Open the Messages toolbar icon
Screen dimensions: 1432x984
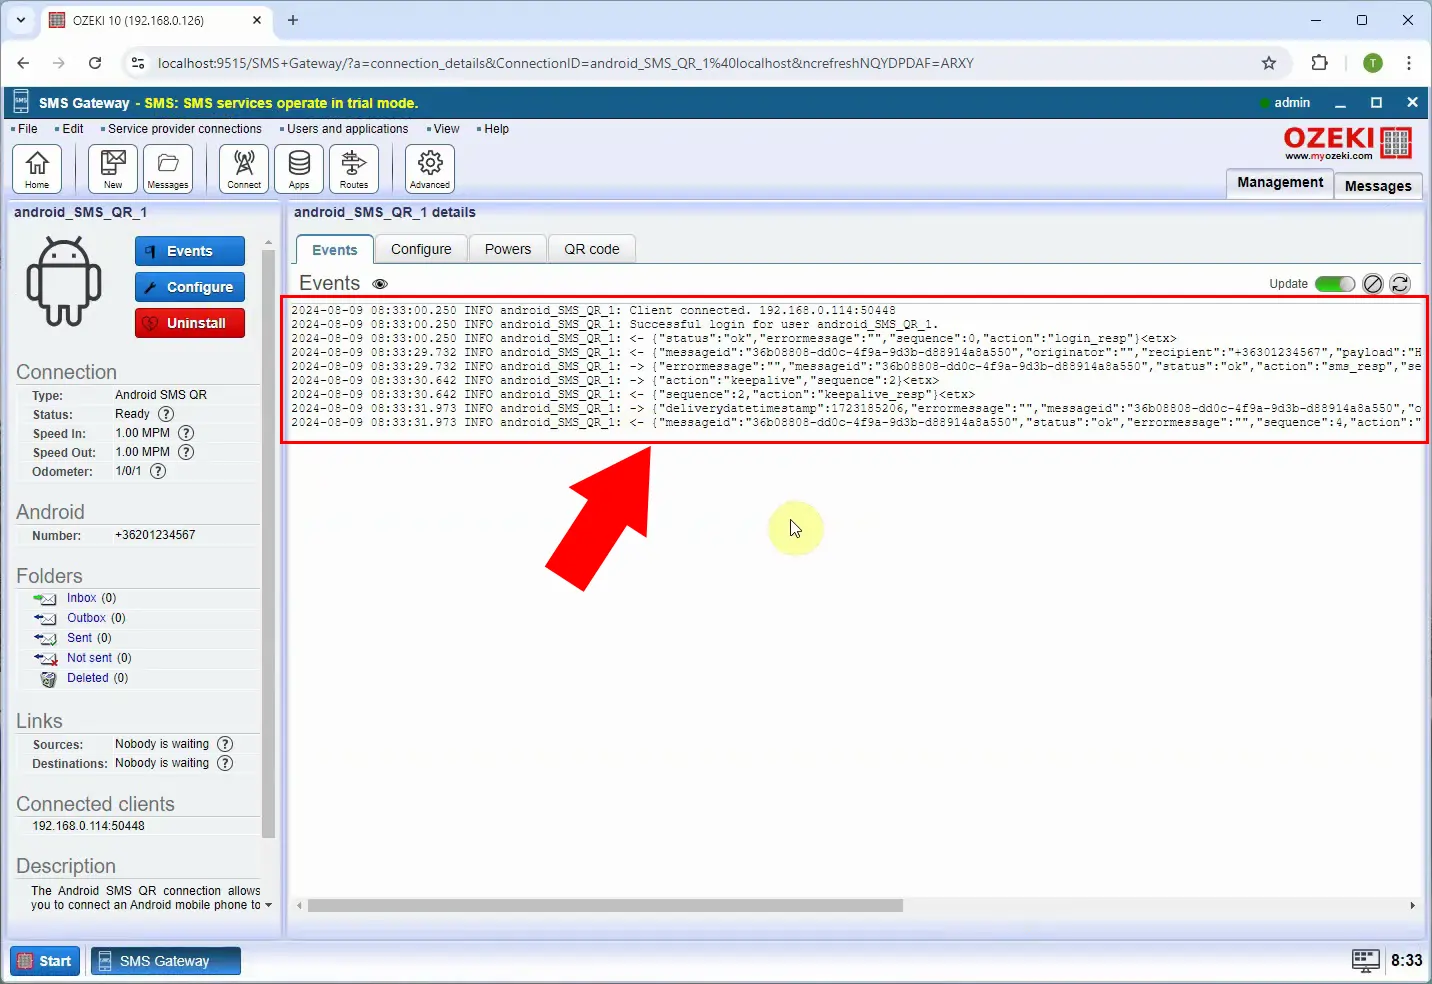(x=168, y=168)
